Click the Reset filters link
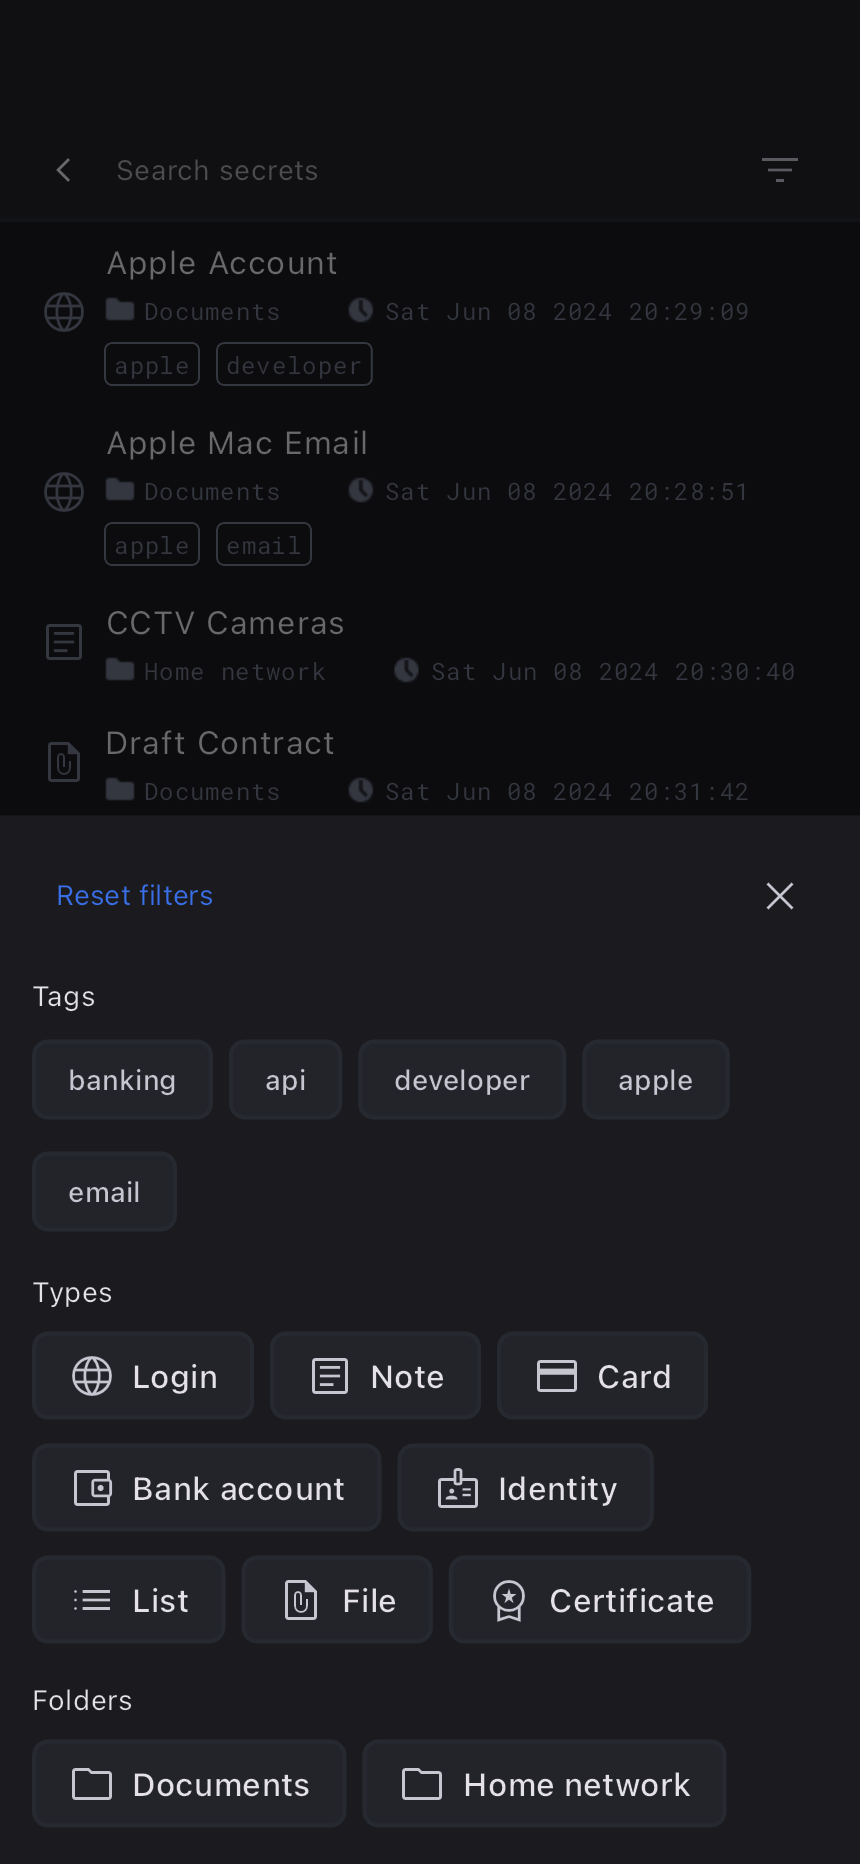Viewport: 860px width, 1864px height. [135, 896]
